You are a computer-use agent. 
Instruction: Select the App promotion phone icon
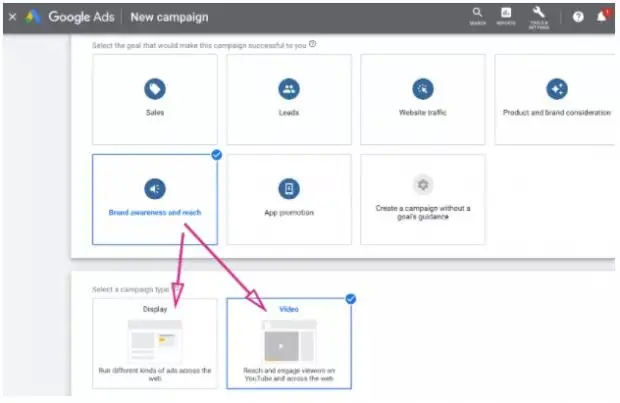[x=289, y=188]
